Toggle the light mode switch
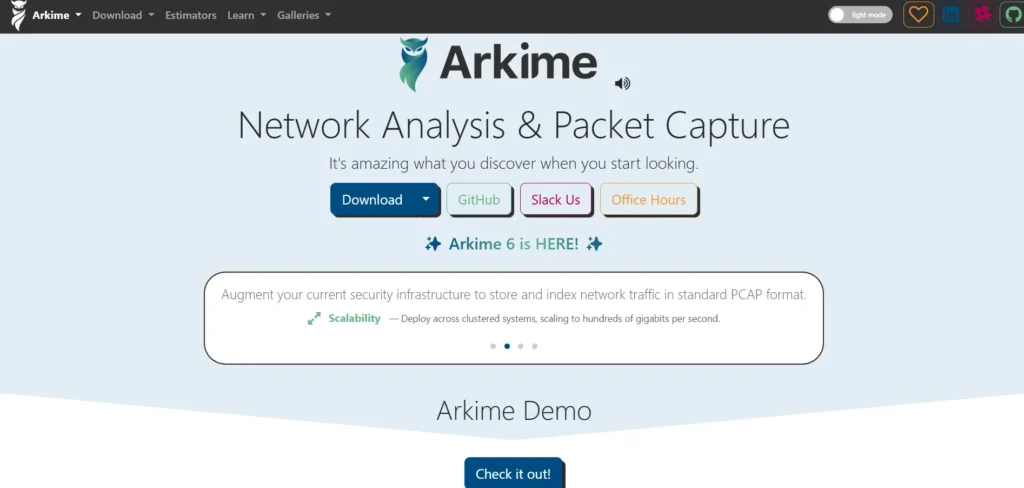This screenshot has height=488, width=1024. [x=860, y=14]
